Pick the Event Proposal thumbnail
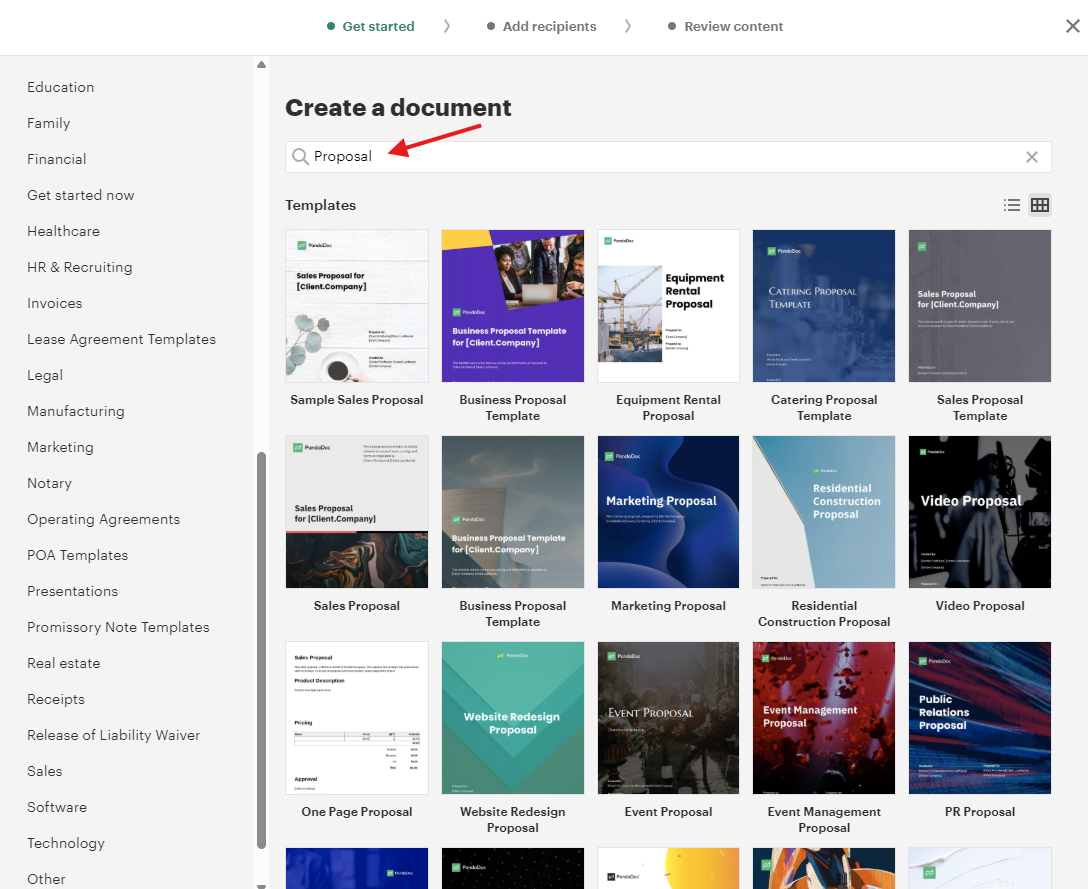This screenshot has height=889, width=1088. tap(668, 718)
